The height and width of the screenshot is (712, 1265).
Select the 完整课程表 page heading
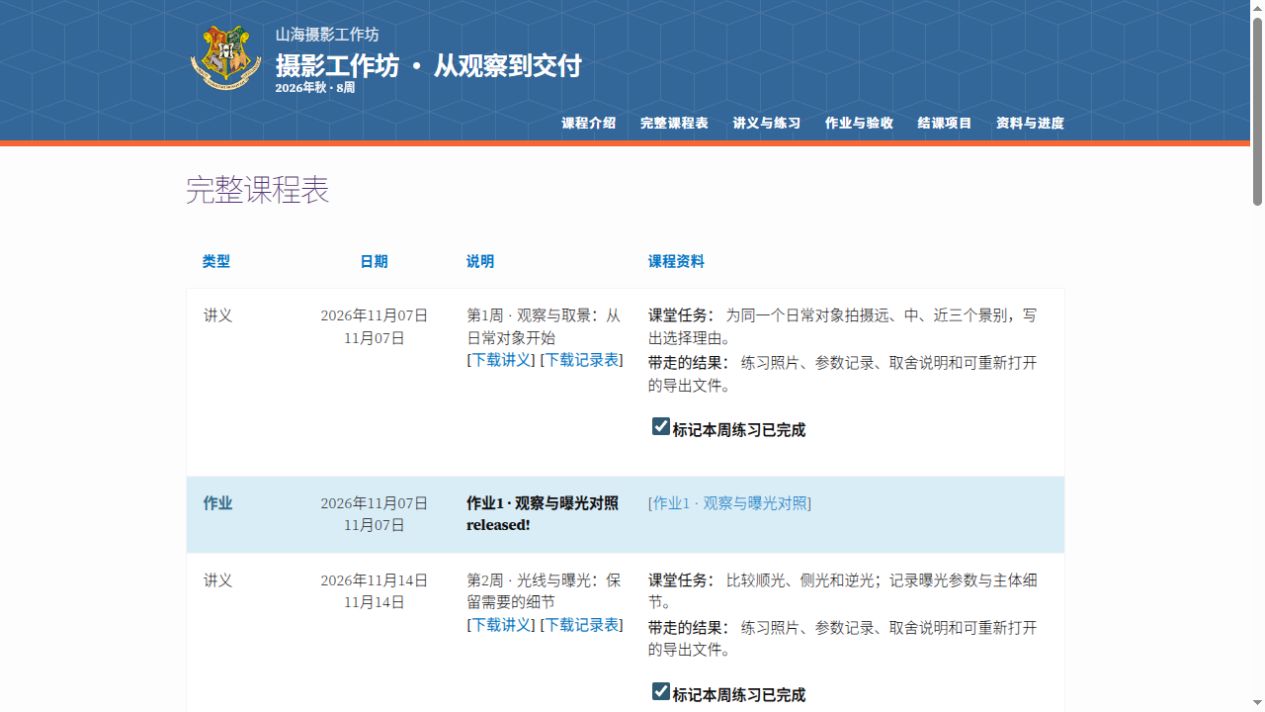[x=258, y=190]
